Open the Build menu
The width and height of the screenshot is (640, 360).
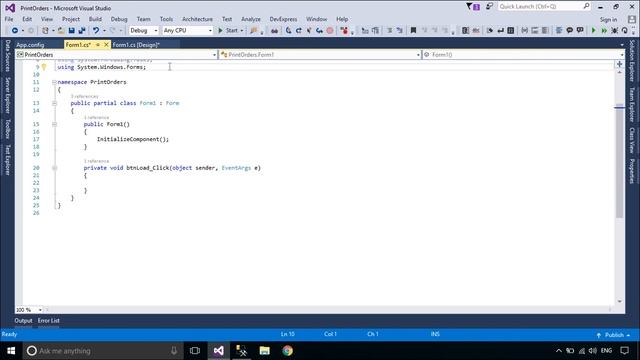tap(95, 19)
